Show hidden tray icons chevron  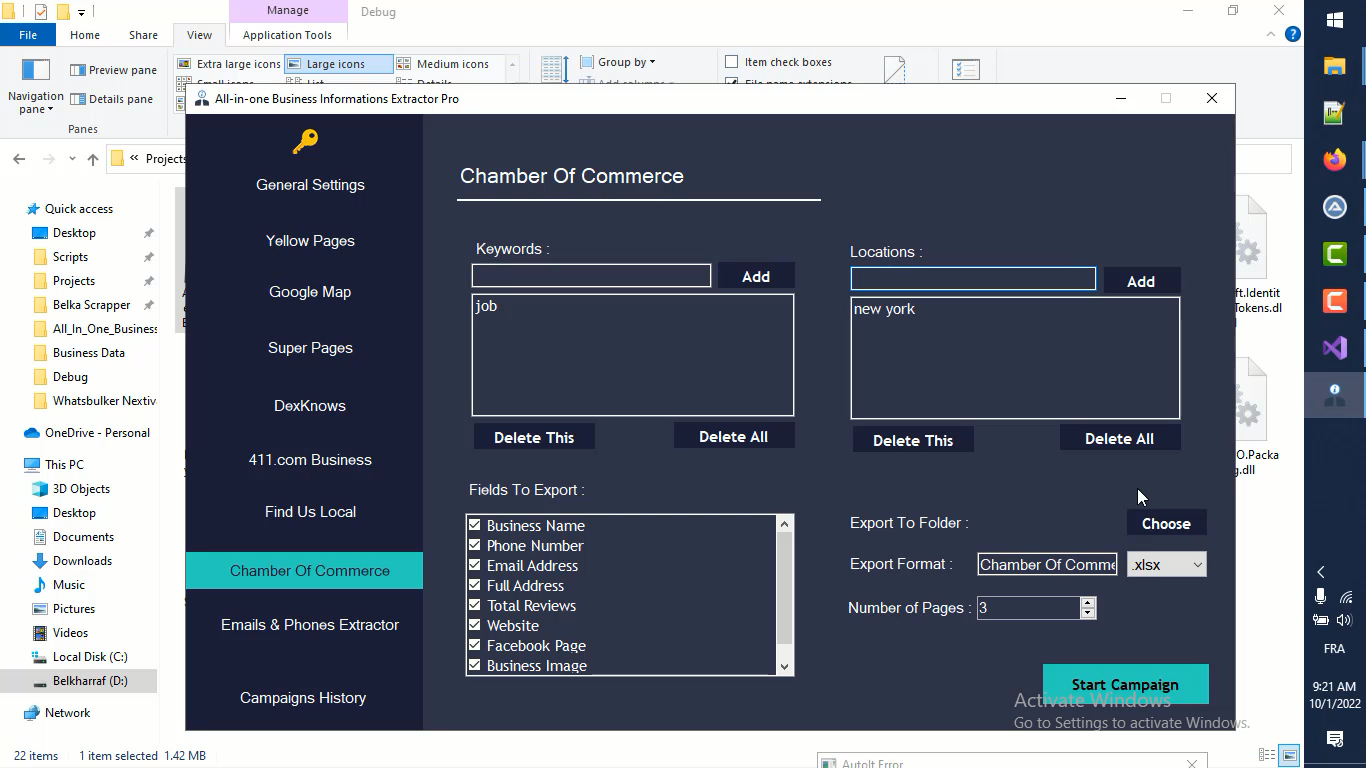[x=1321, y=572]
